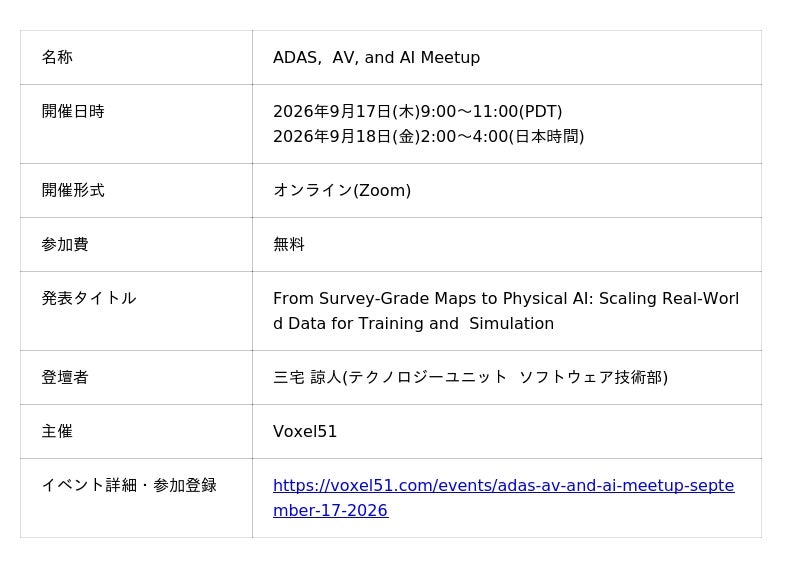Image resolution: width=800 pixels, height=568 pixels.
Task: Click the 開催日時 label cell
Action: coord(136,124)
